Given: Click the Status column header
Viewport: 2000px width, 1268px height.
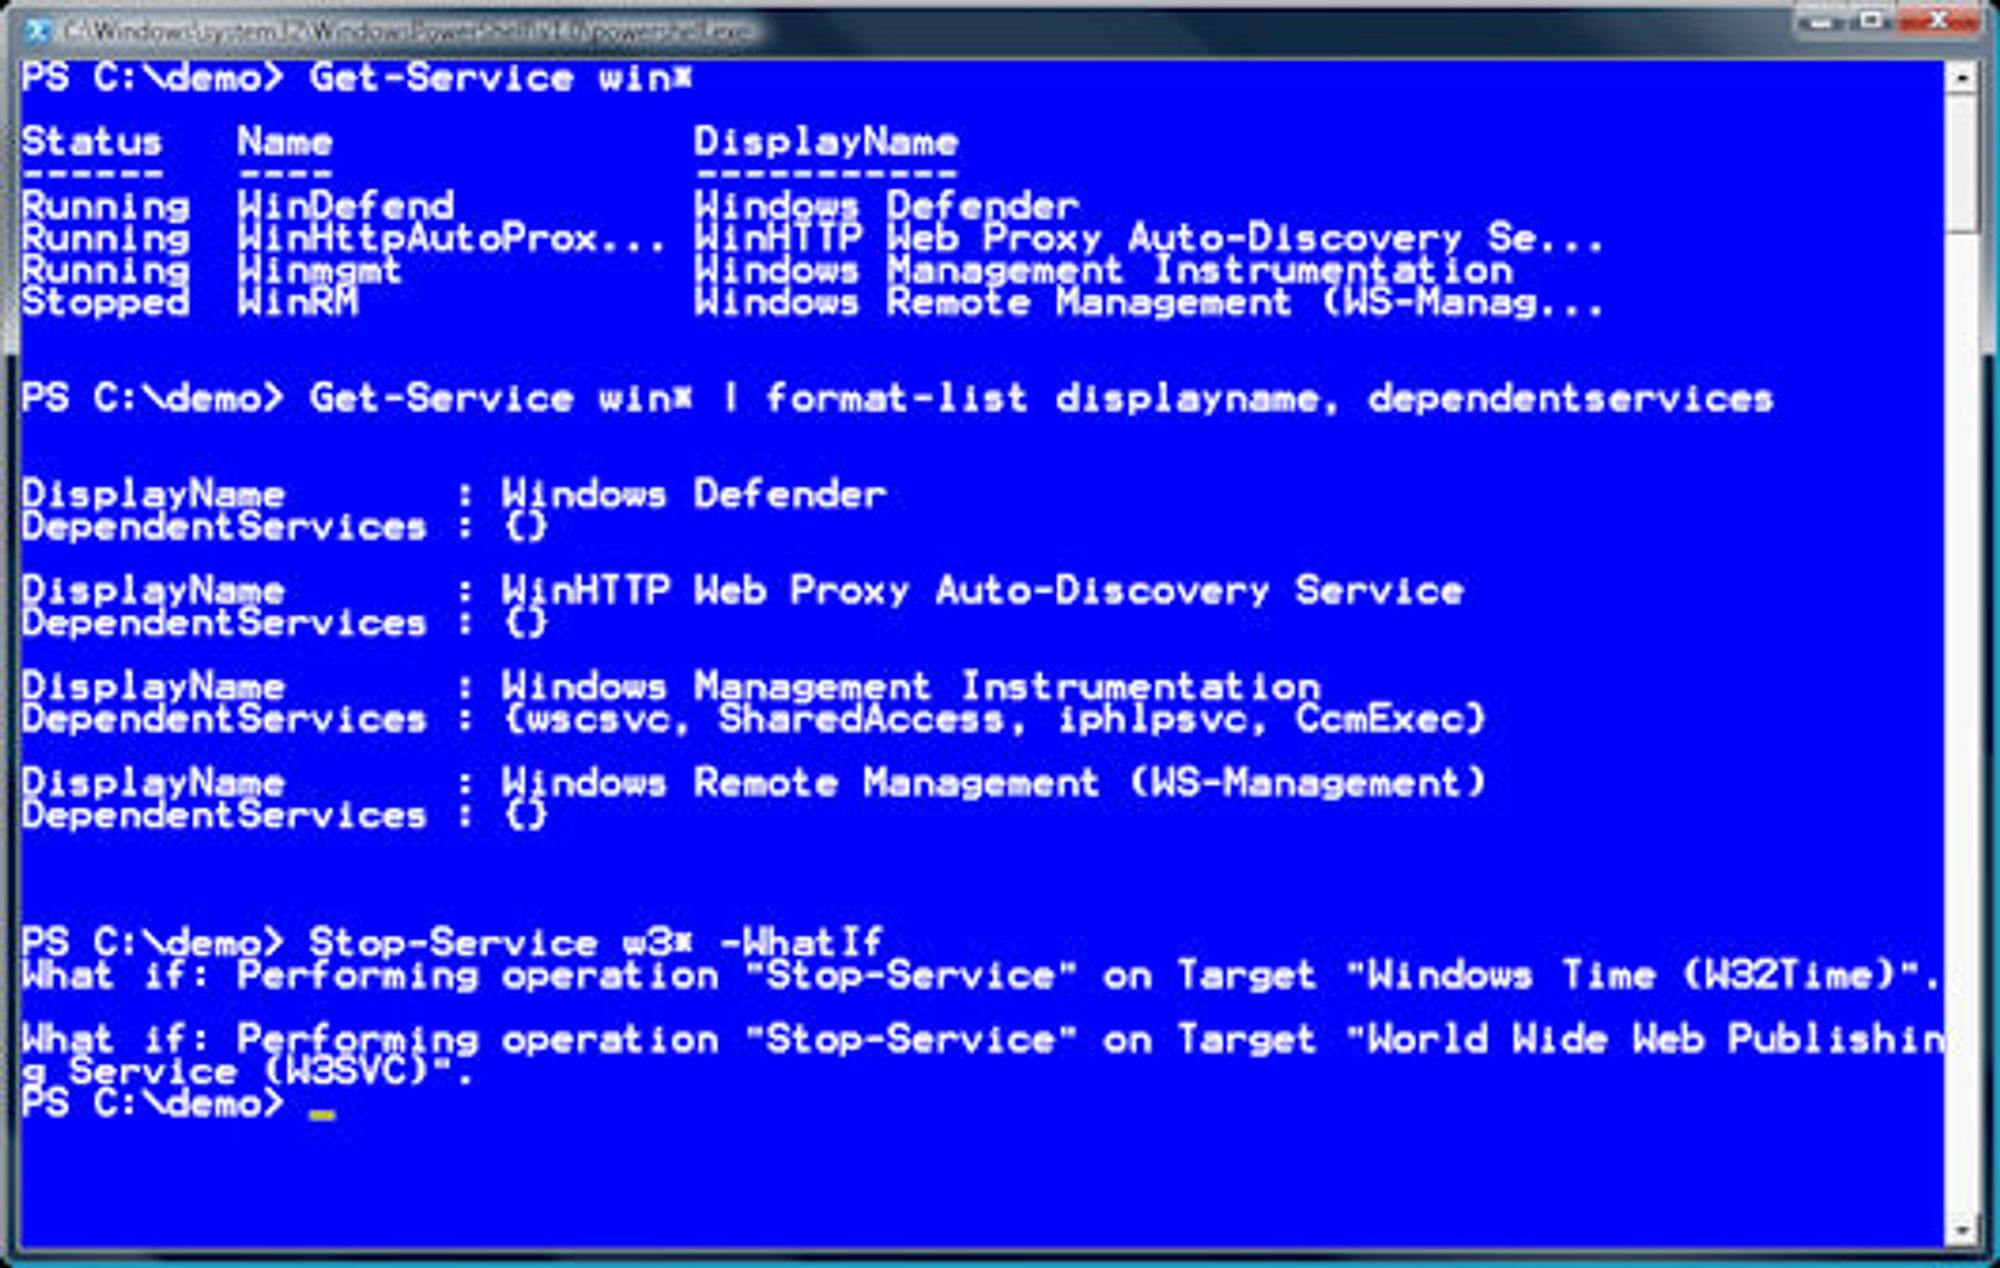Looking at the screenshot, I should coord(91,142).
